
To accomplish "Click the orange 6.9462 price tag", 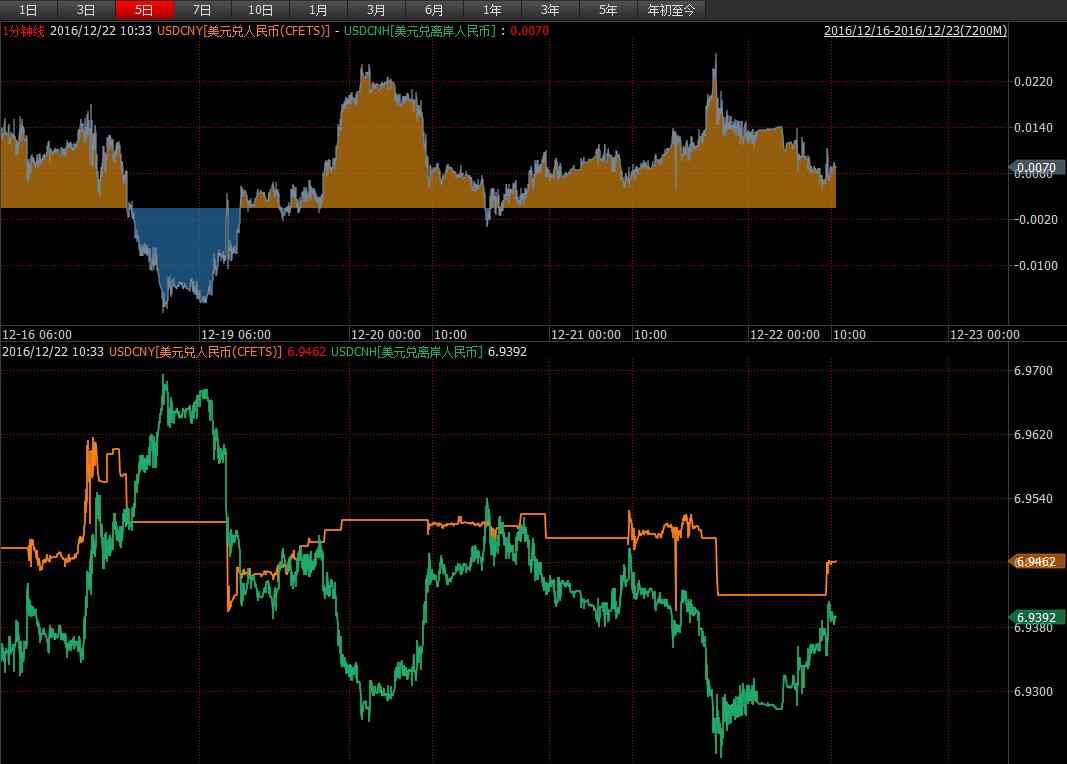I will (1035, 562).
